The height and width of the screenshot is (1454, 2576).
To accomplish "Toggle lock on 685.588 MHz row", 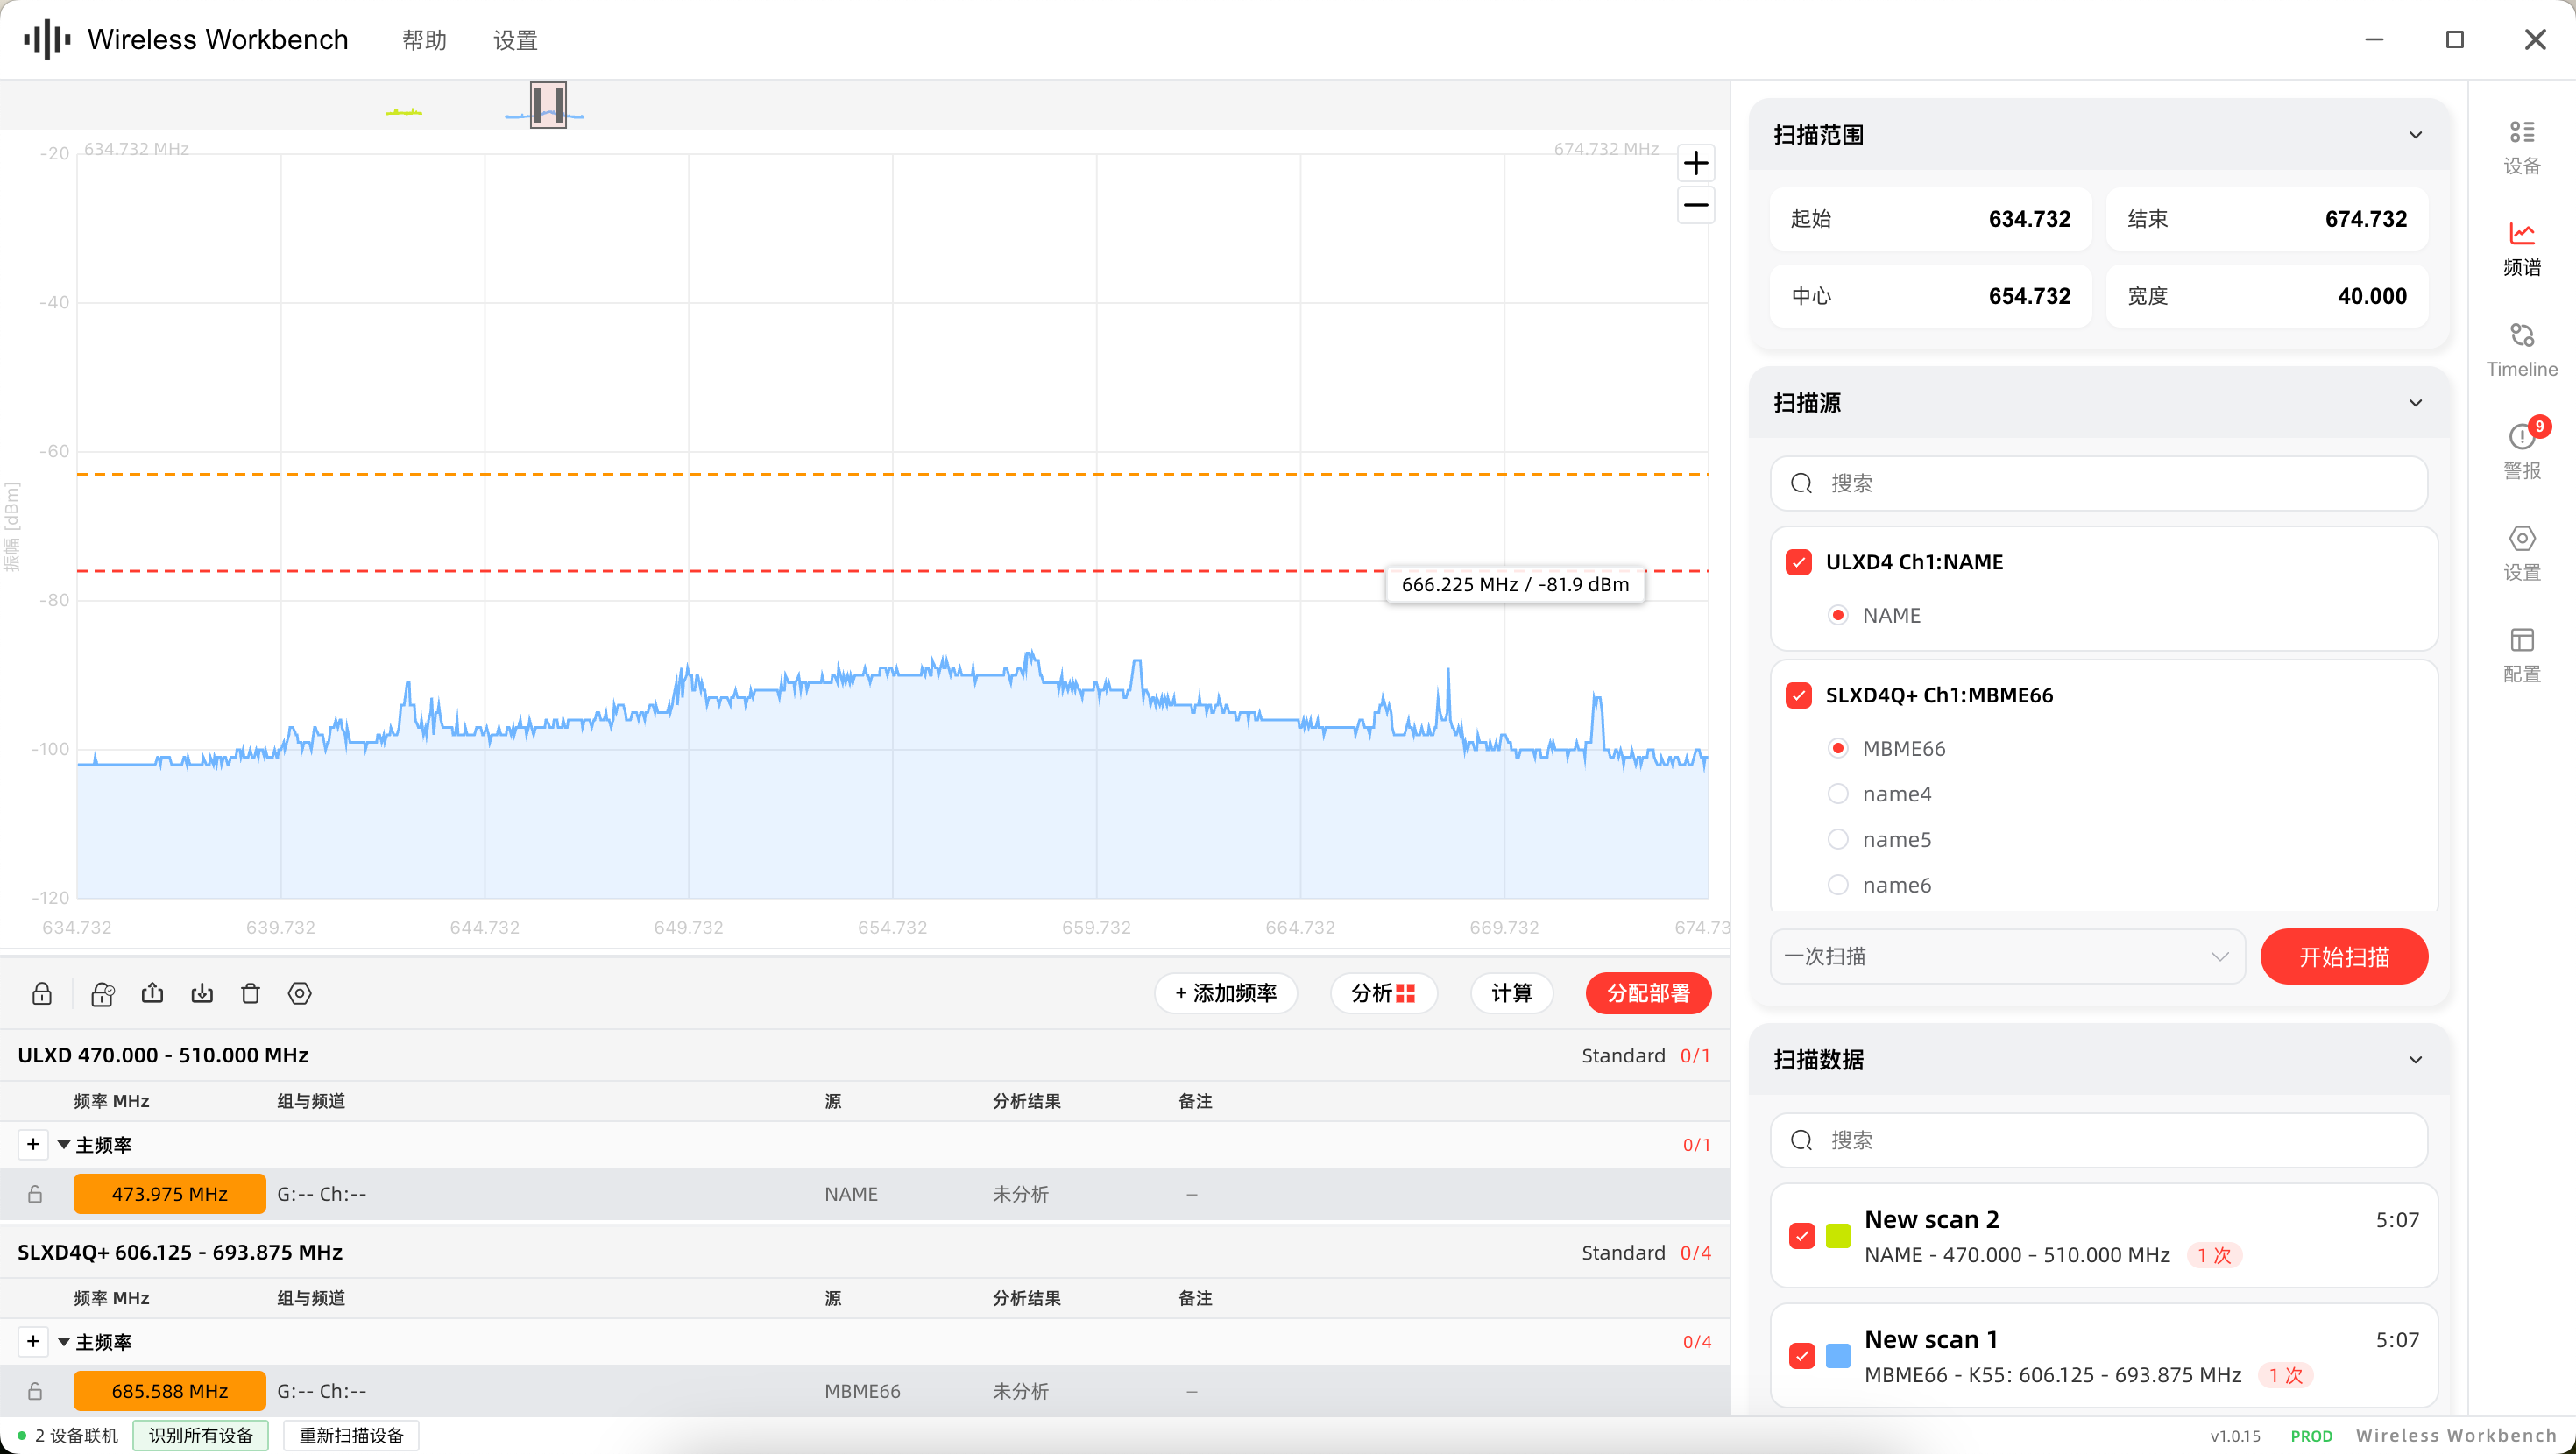I will pos(35,1391).
